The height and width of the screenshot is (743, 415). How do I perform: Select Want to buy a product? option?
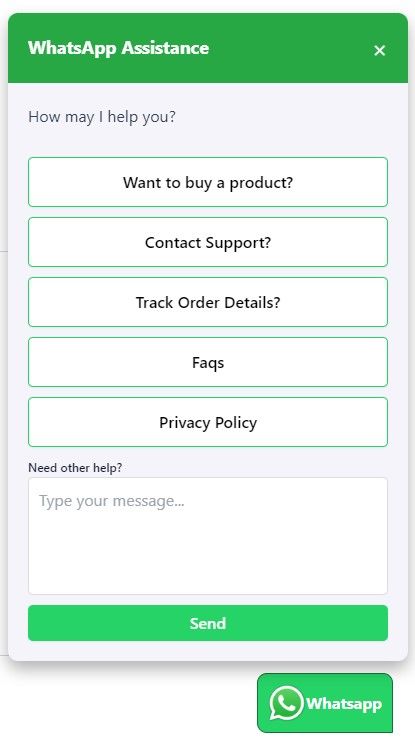point(208,182)
